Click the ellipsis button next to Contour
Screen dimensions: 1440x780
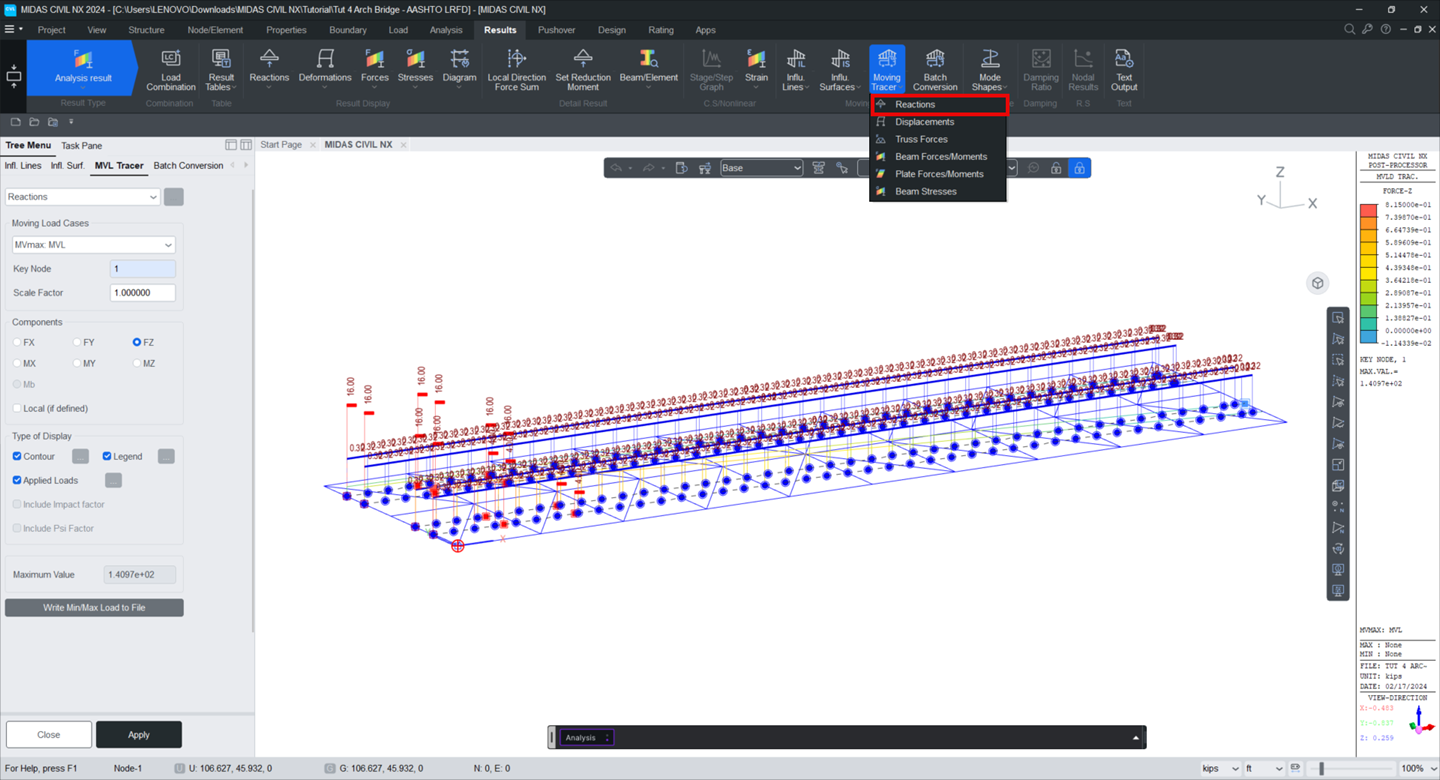[80, 456]
